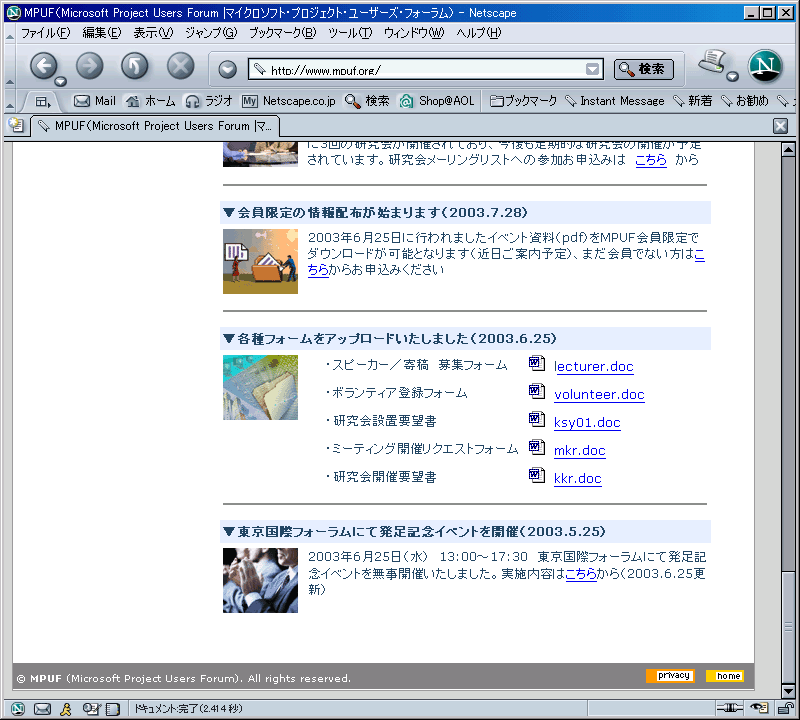
Task: Open the ツール(T) menu
Action: 350,33
